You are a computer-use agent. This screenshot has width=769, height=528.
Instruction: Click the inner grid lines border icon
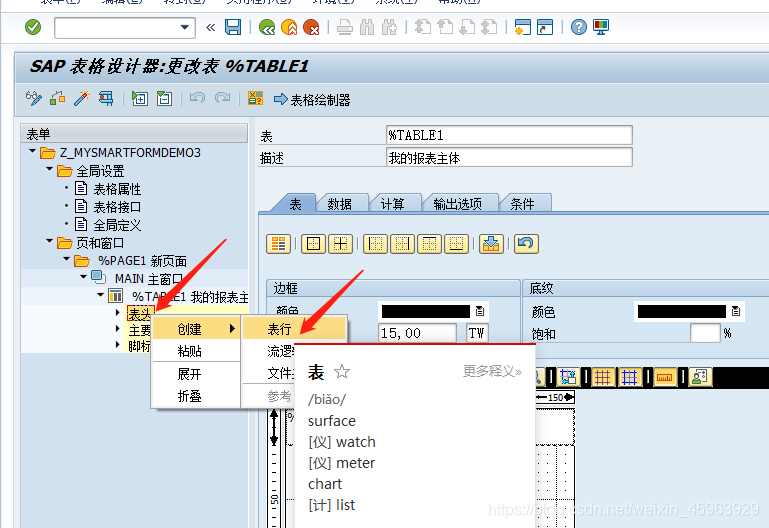(x=340, y=244)
